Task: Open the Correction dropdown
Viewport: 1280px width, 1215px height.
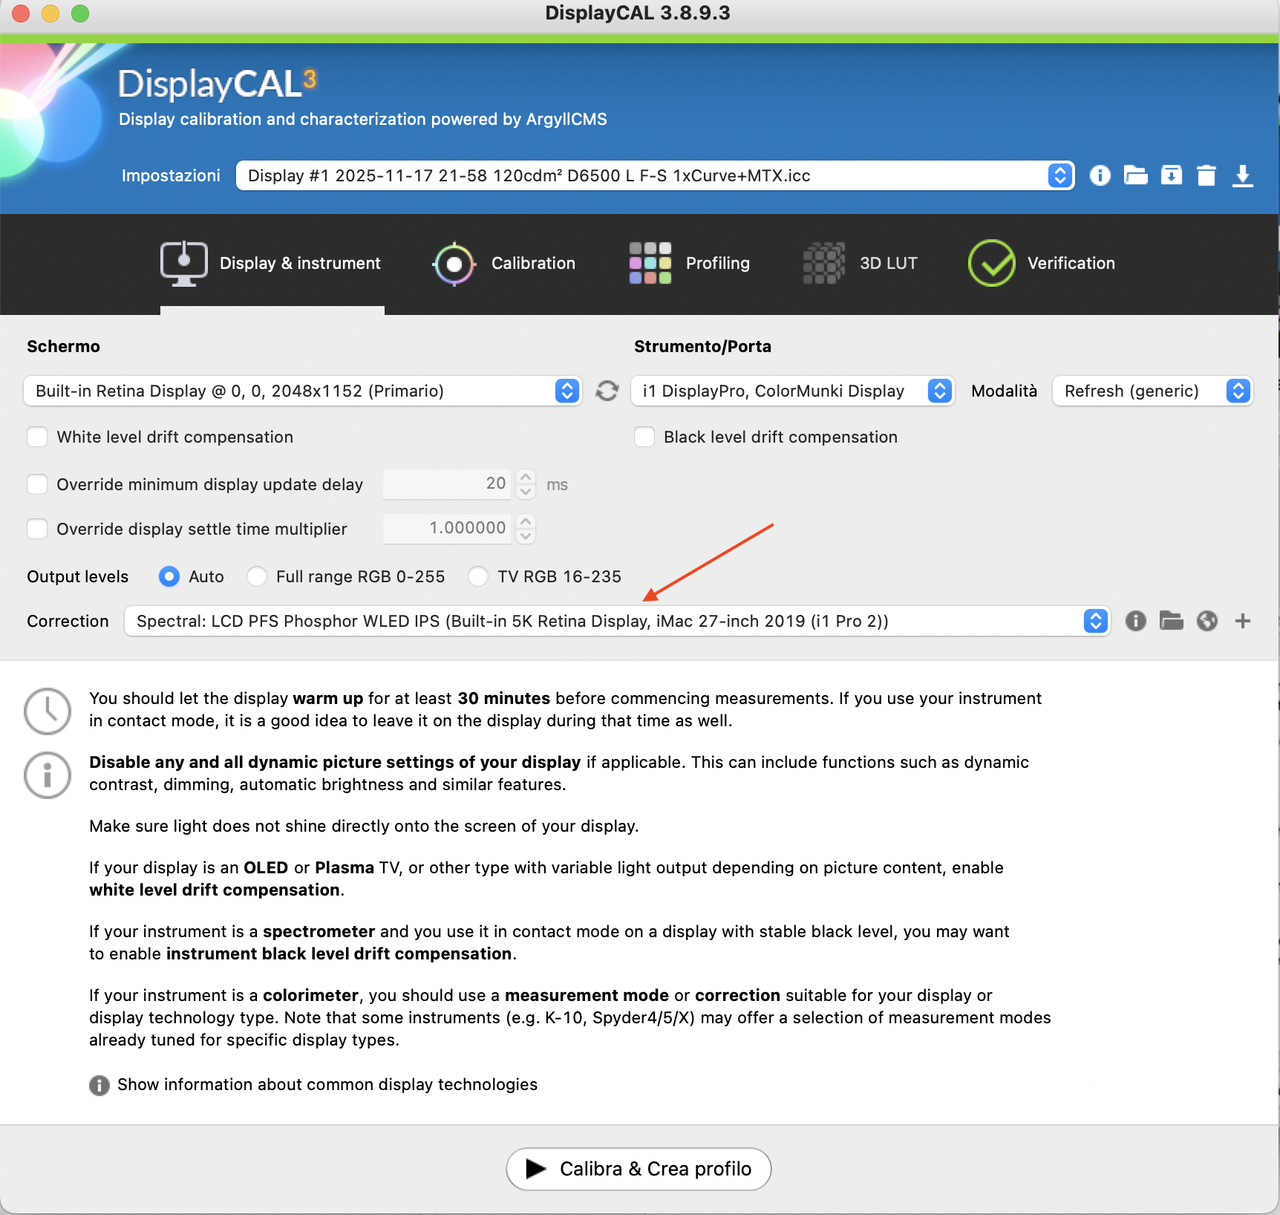Action: [x=617, y=621]
